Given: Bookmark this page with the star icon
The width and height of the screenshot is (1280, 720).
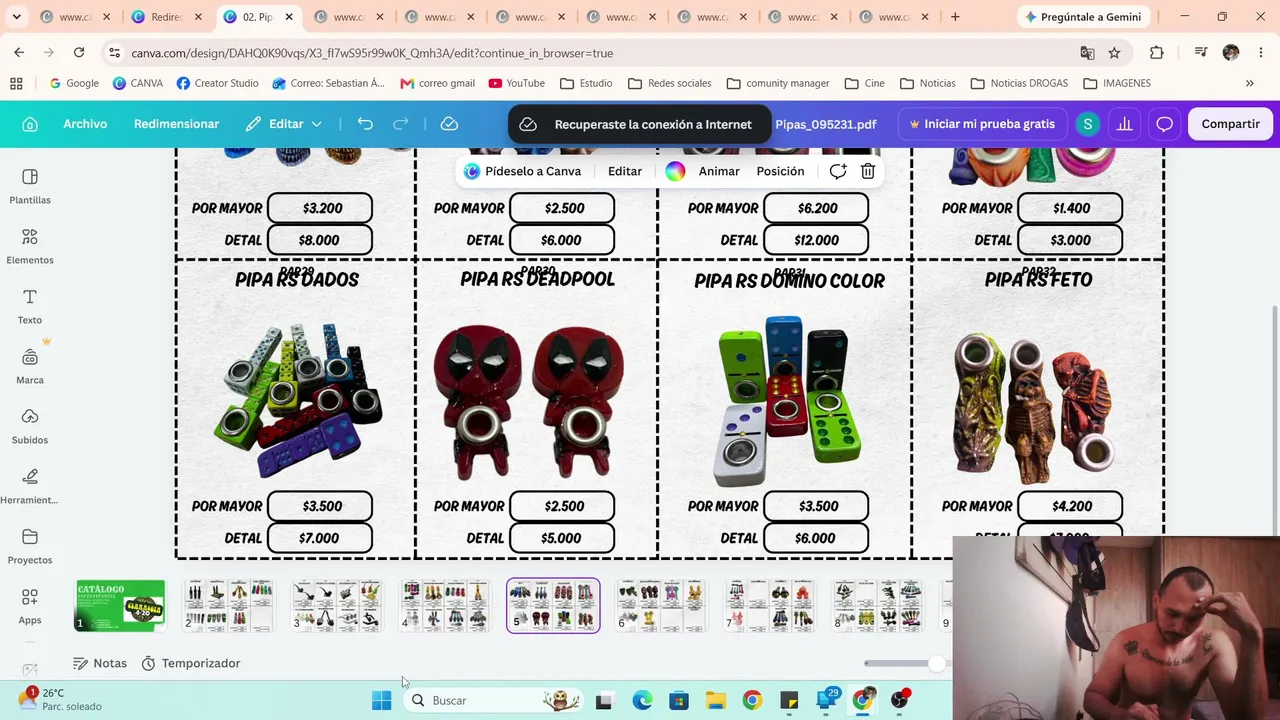Looking at the screenshot, I should coord(1114,53).
